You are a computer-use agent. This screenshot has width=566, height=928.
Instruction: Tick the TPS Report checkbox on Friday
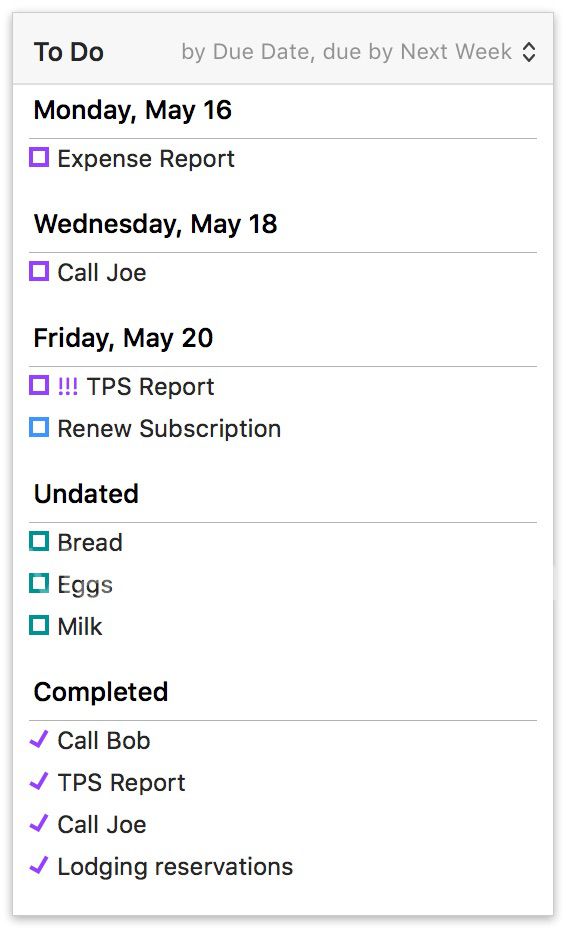tap(39, 385)
